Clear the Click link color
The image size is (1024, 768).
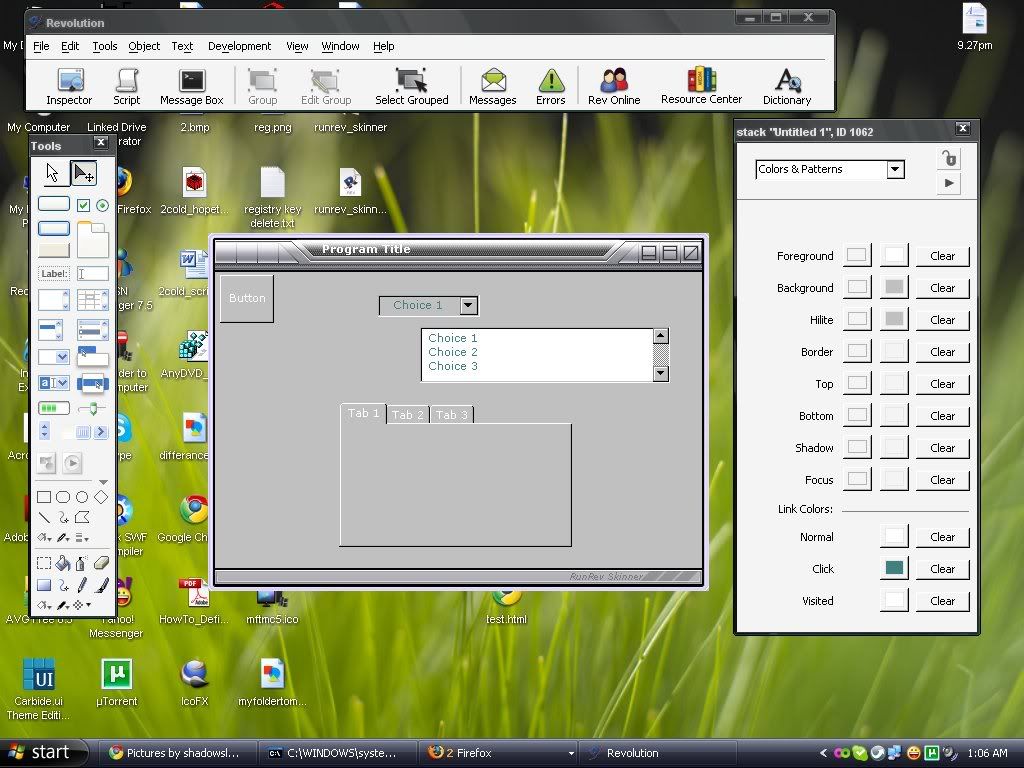(x=942, y=569)
